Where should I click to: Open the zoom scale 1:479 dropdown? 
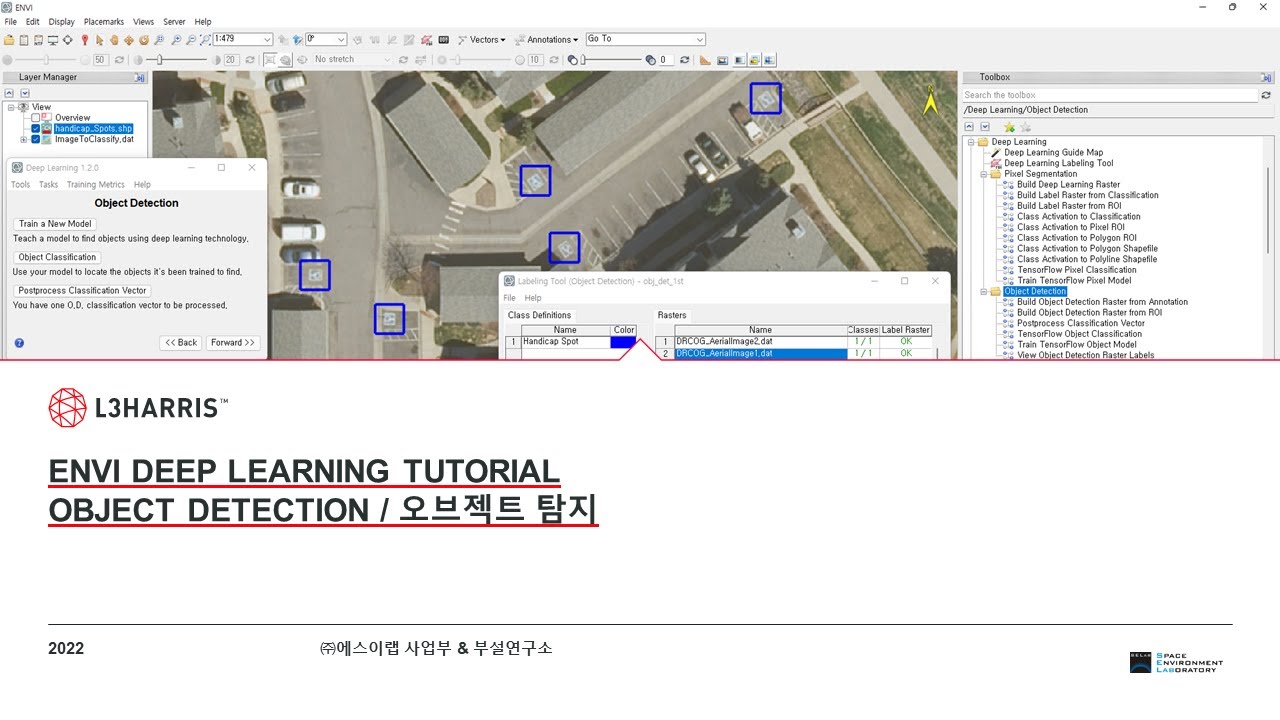tap(267, 40)
